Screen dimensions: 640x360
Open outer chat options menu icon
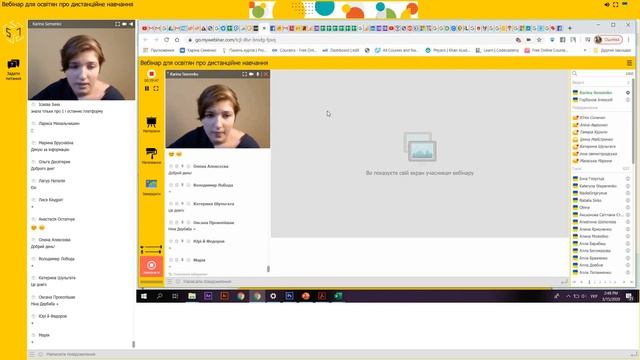click(32, 354)
